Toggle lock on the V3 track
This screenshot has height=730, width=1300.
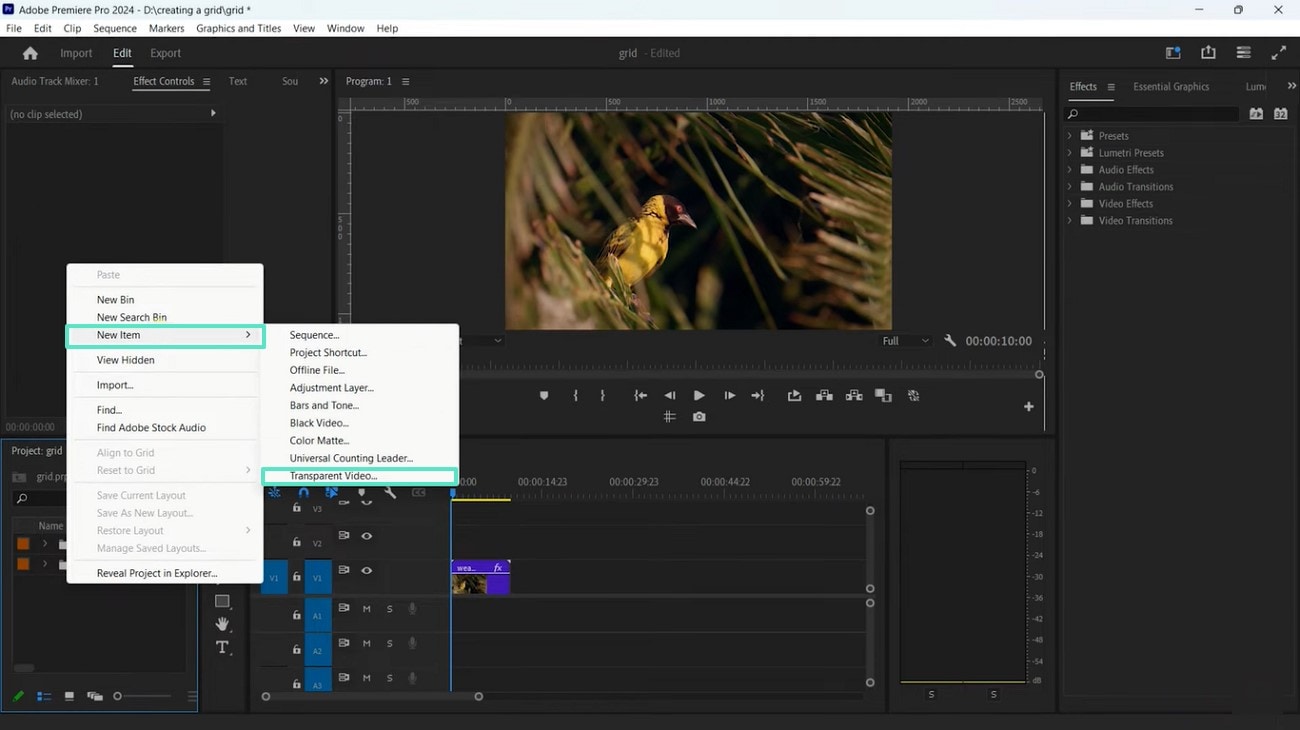(x=296, y=508)
